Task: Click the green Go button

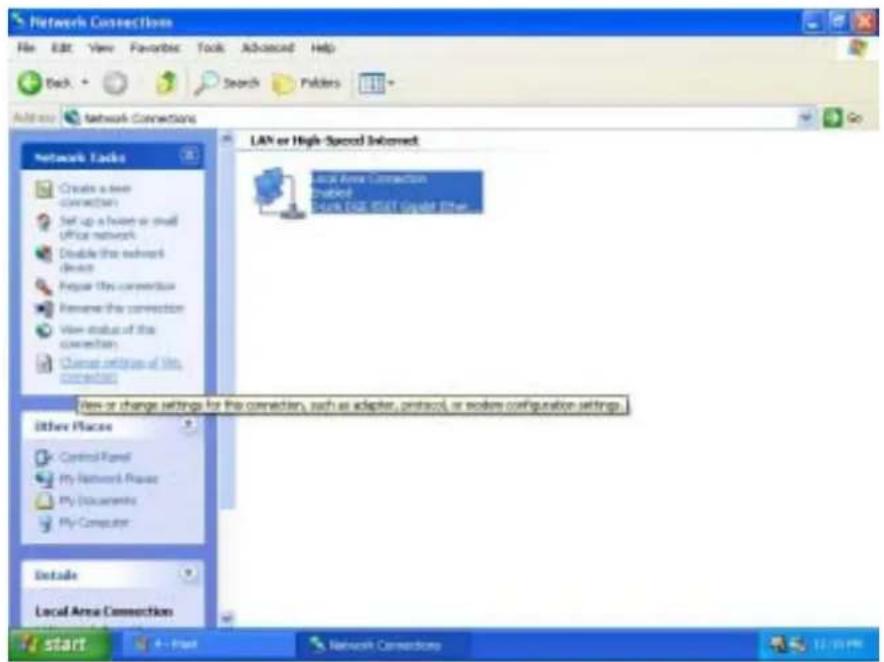Action: click(842, 118)
